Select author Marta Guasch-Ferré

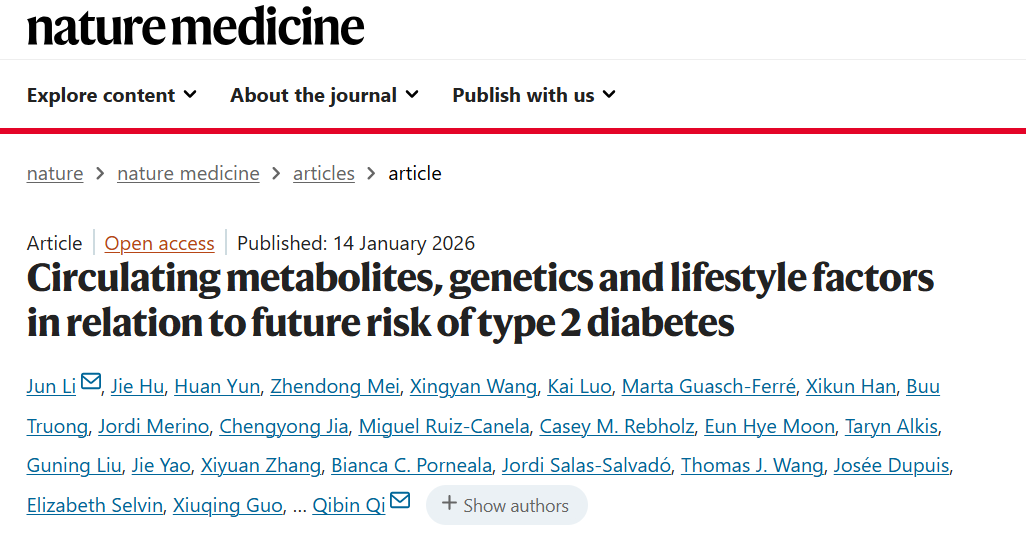[x=709, y=386]
